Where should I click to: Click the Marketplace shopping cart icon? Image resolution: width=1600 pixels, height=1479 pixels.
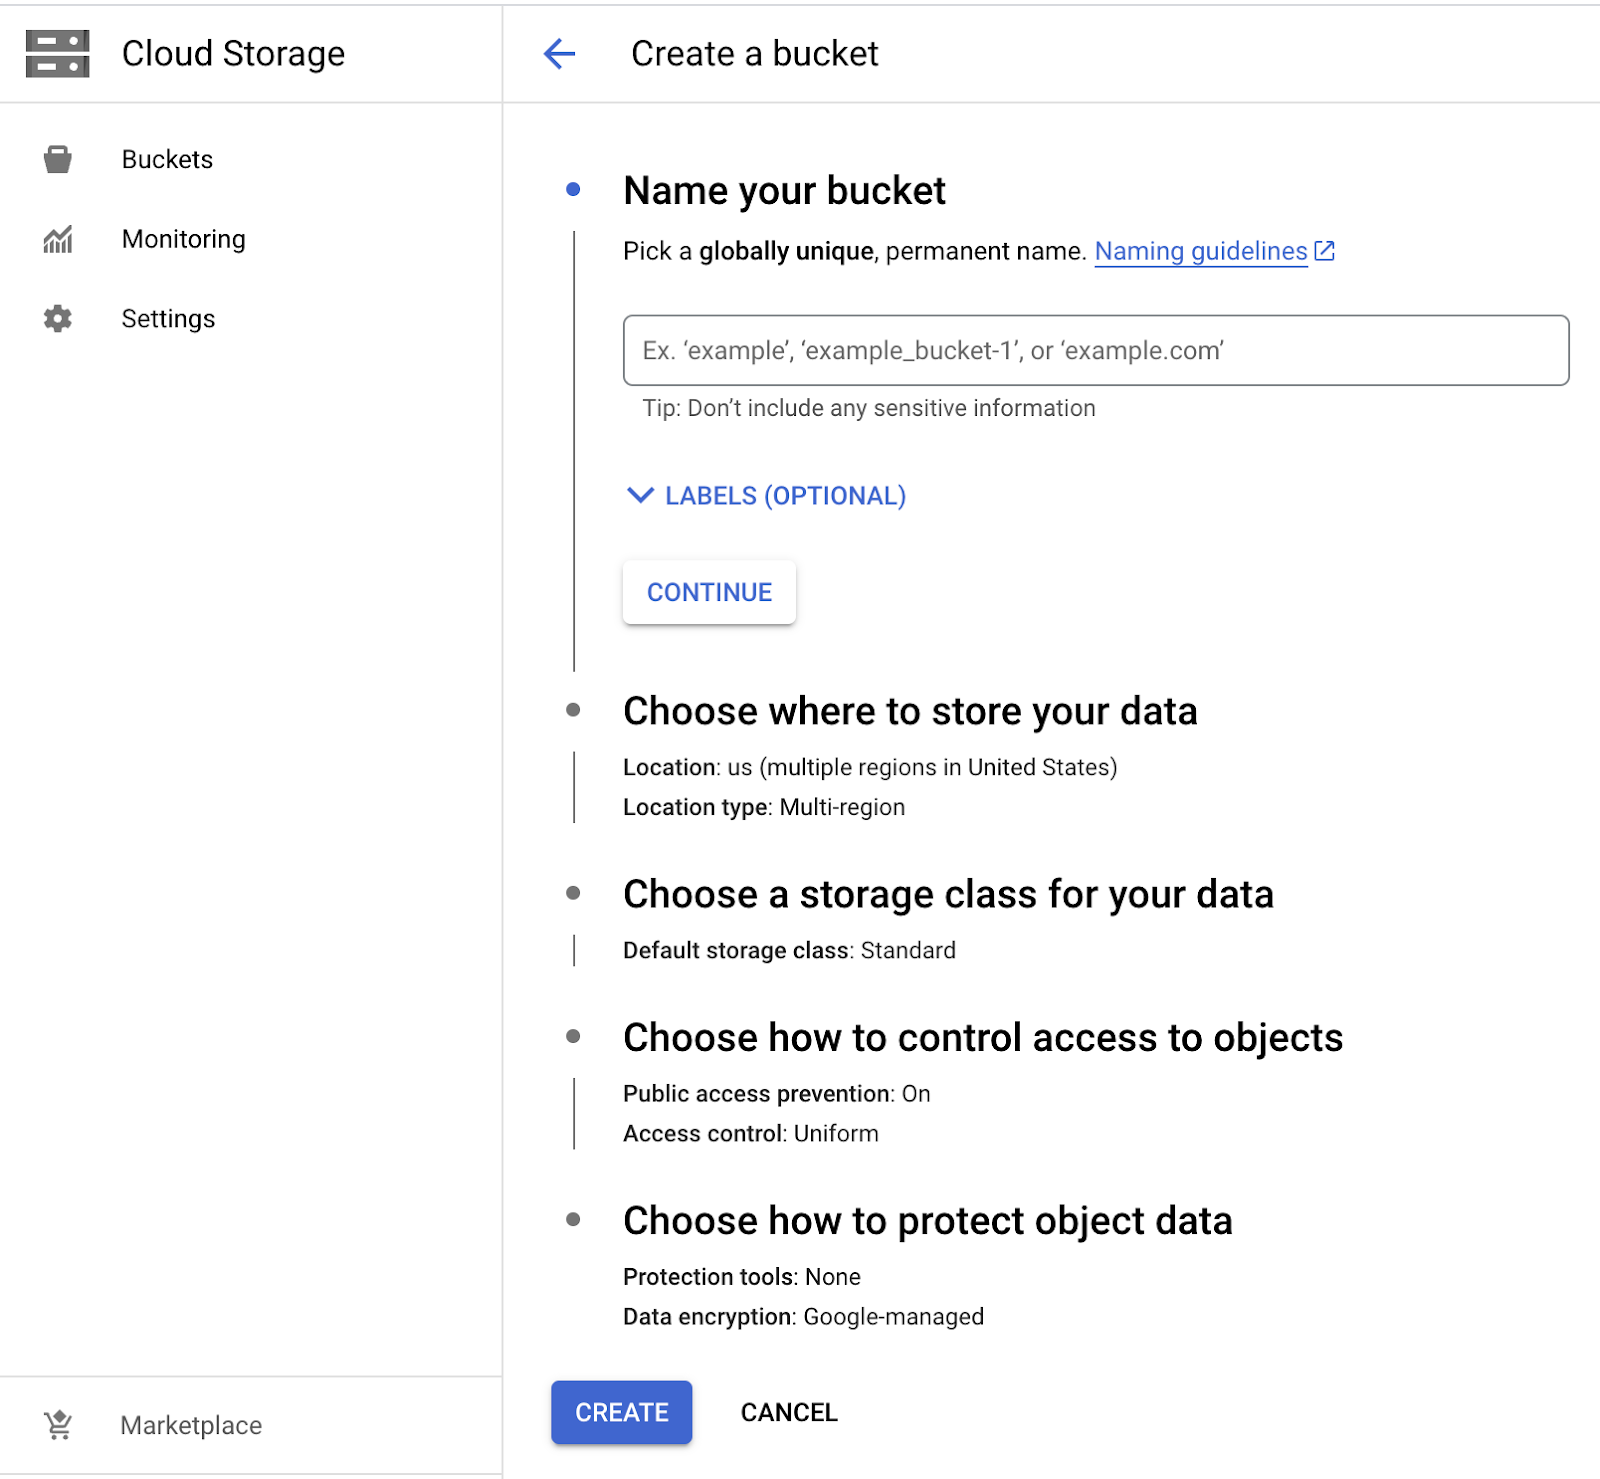click(59, 1425)
